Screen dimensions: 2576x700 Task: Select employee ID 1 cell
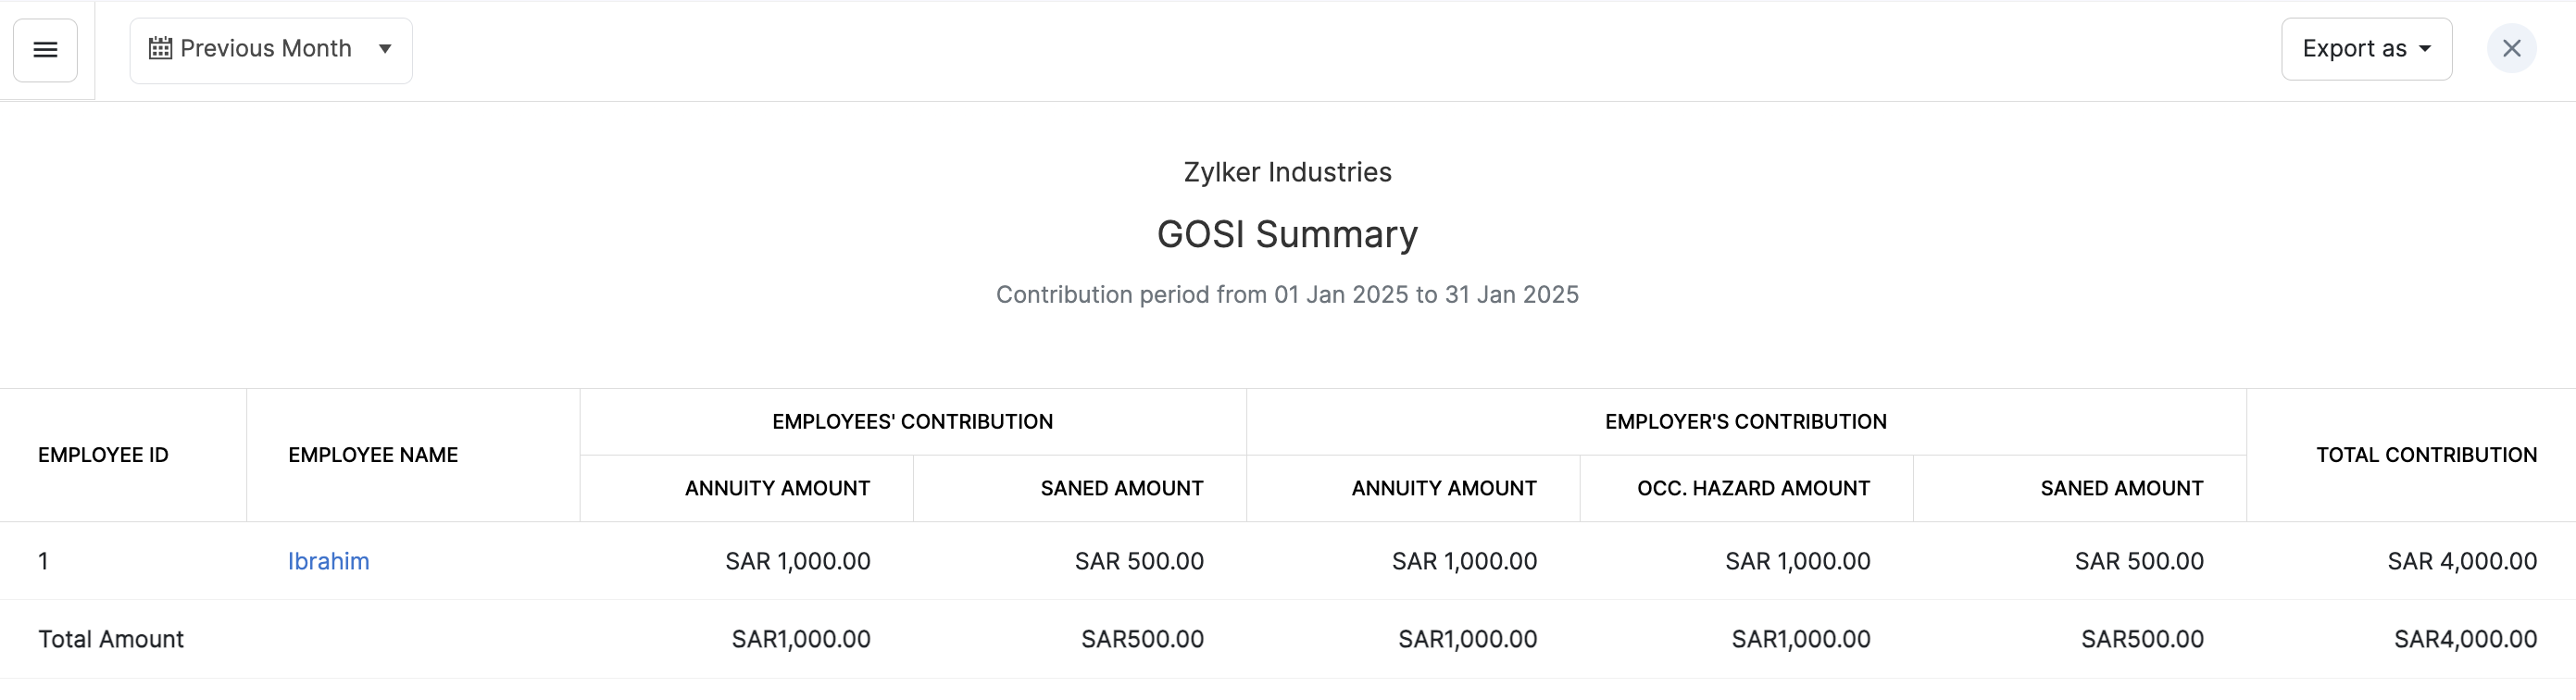point(43,561)
